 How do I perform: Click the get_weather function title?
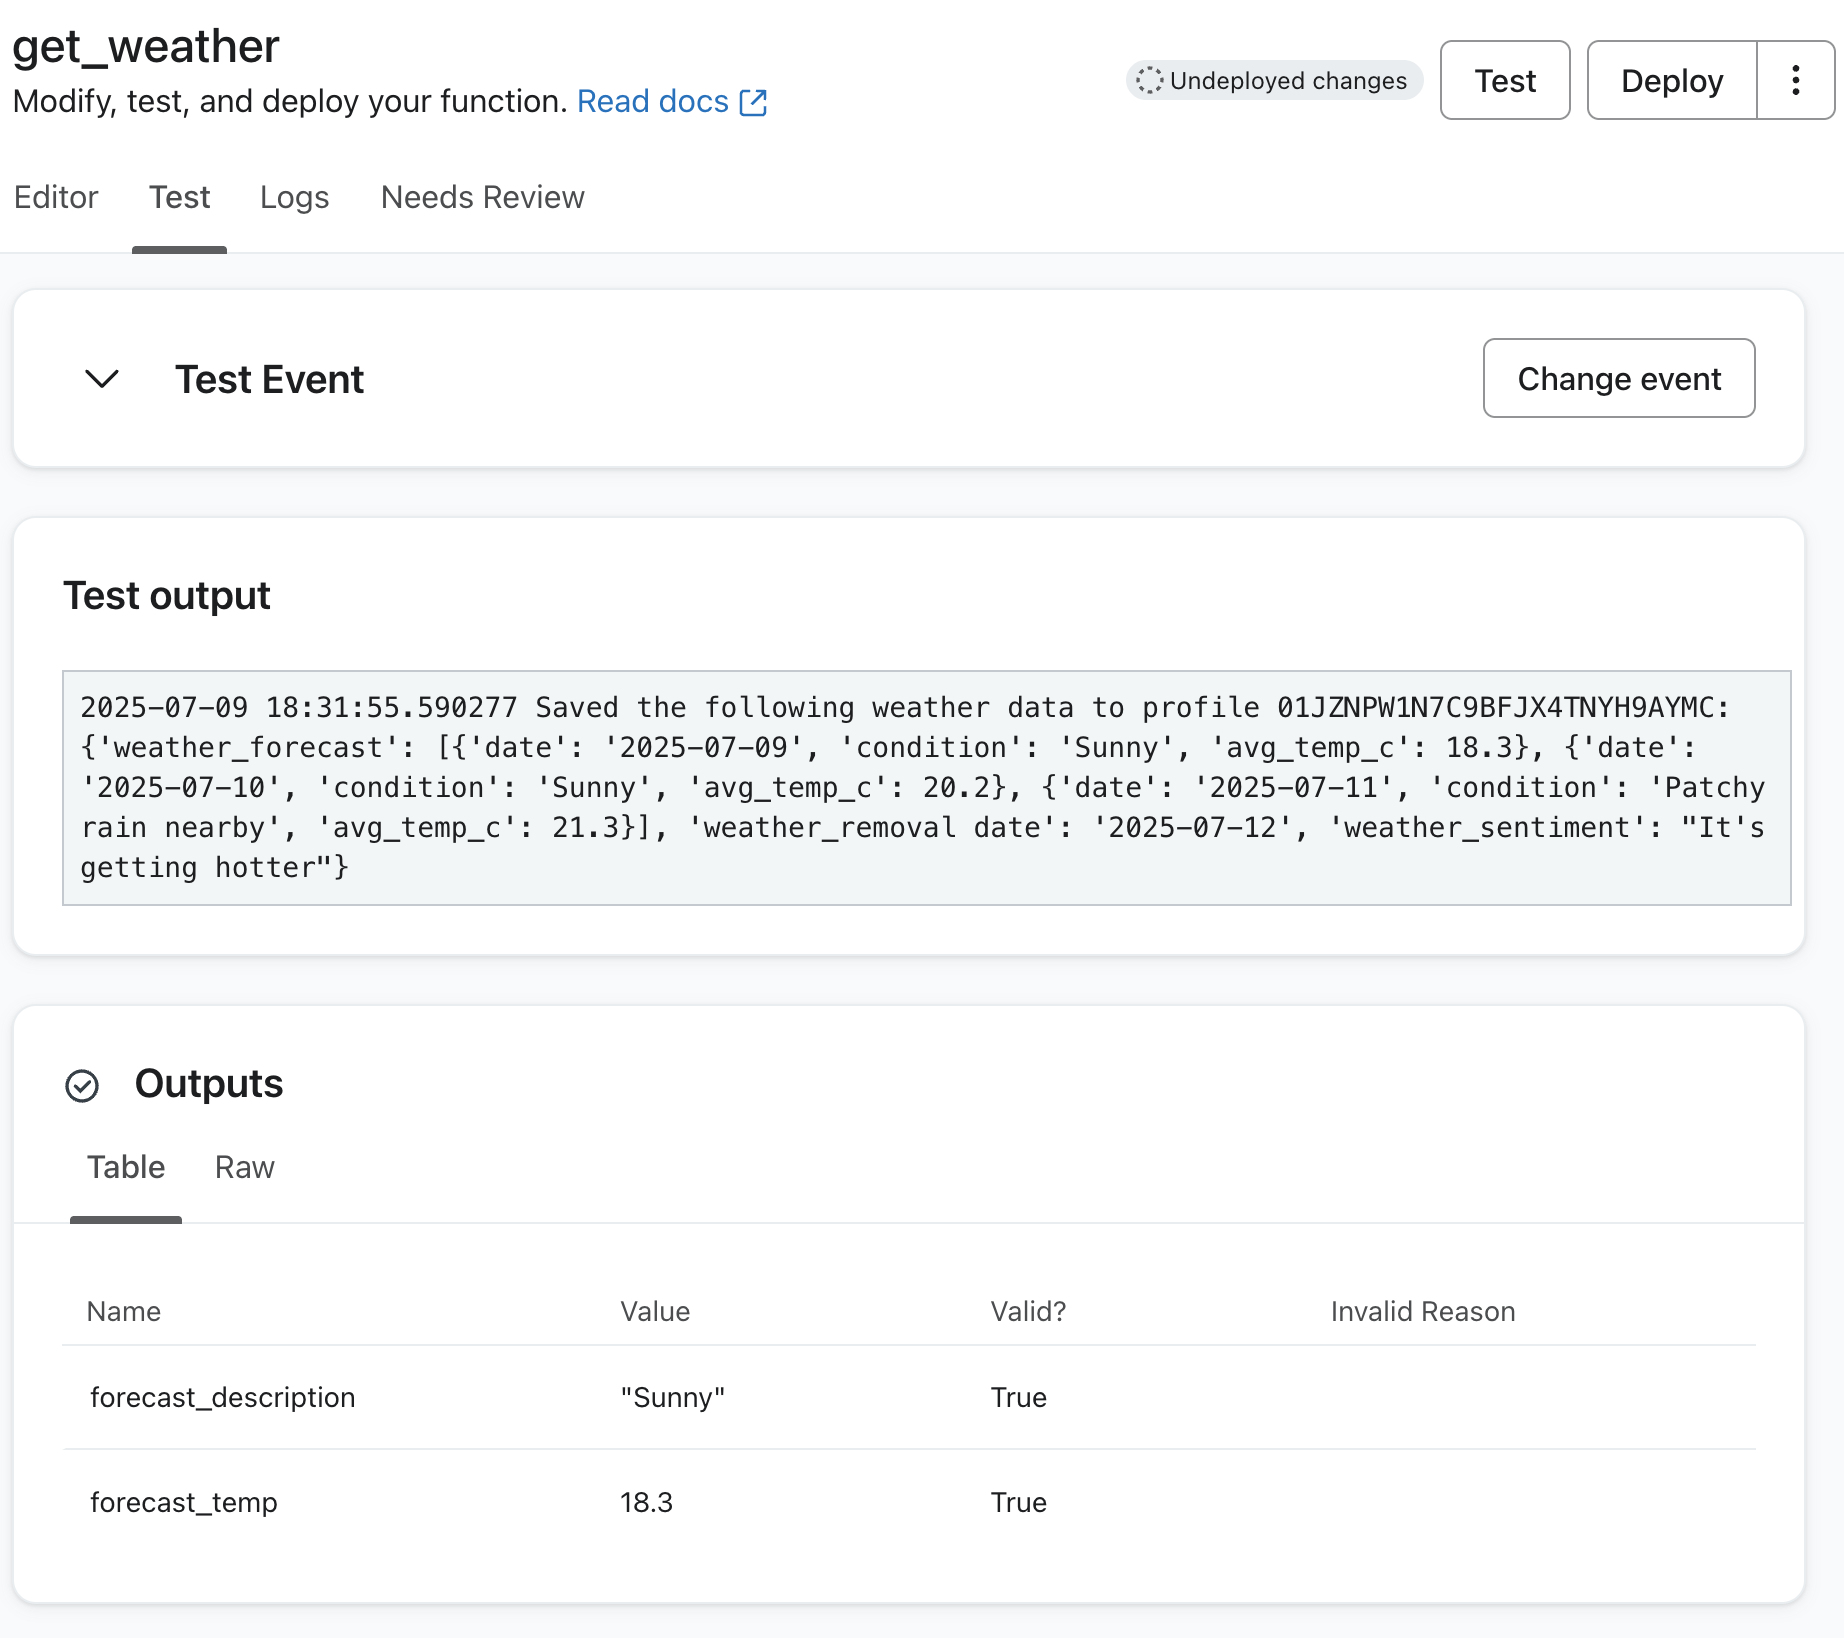pyautogui.click(x=146, y=47)
